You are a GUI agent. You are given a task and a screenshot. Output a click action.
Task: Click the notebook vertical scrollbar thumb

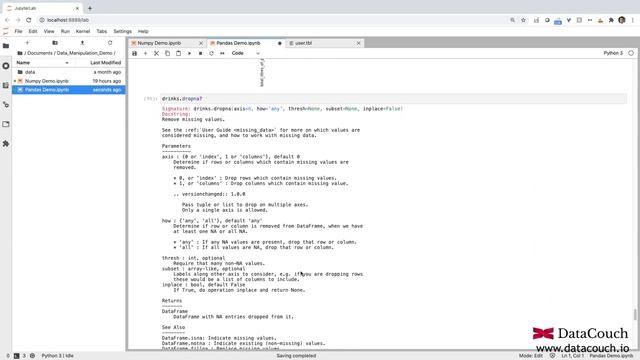pyautogui.click(x=635, y=315)
